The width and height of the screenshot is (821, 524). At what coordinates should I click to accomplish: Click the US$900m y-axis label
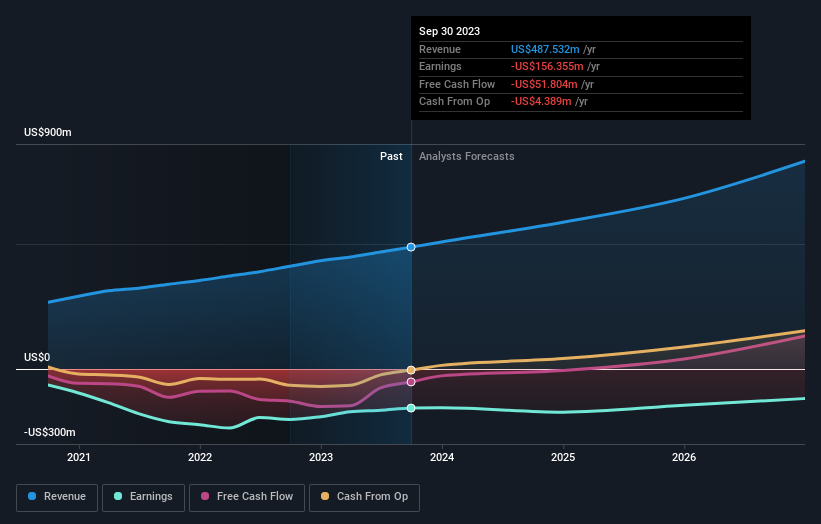[x=48, y=132]
